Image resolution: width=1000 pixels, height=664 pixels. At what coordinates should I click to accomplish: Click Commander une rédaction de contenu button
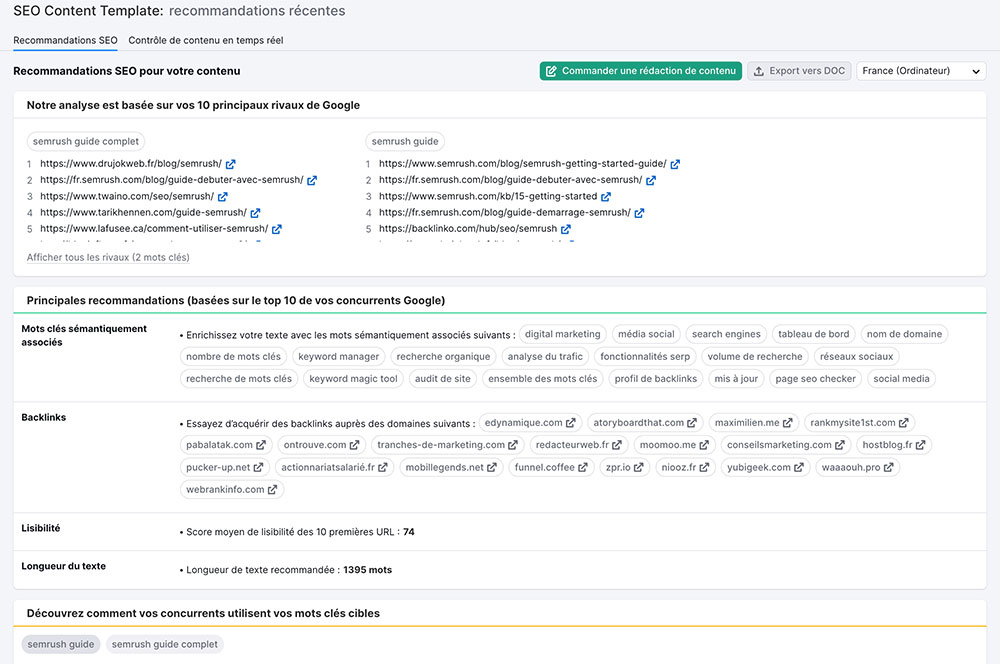pyautogui.click(x=641, y=71)
